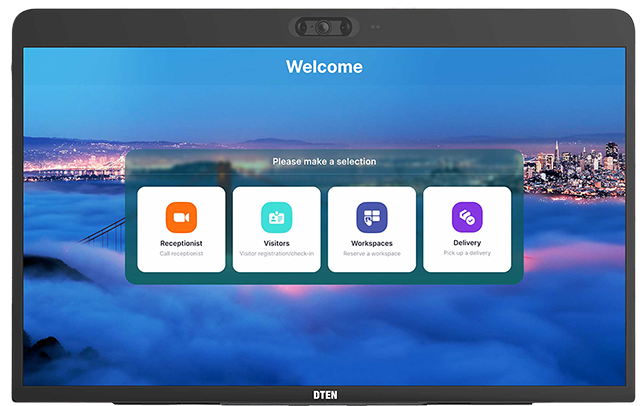The image size is (642, 406).
Task: Select the Visitors label text
Action: [276, 243]
